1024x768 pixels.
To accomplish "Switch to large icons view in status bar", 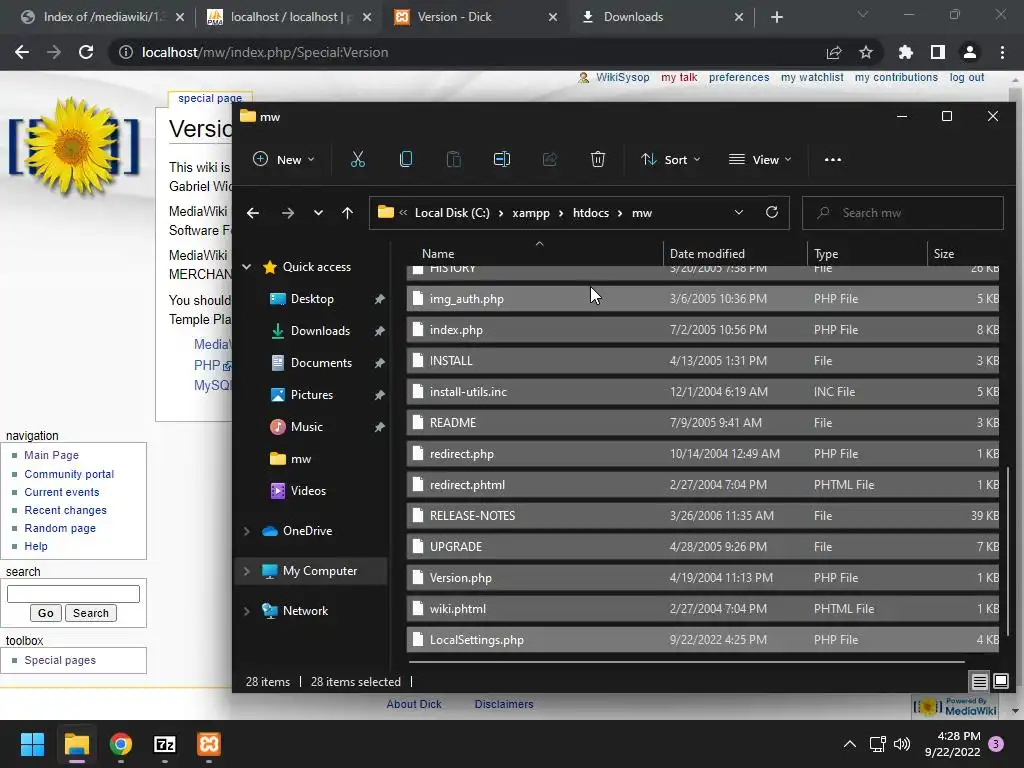I will pyautogui.click(x=1000, y=682).
